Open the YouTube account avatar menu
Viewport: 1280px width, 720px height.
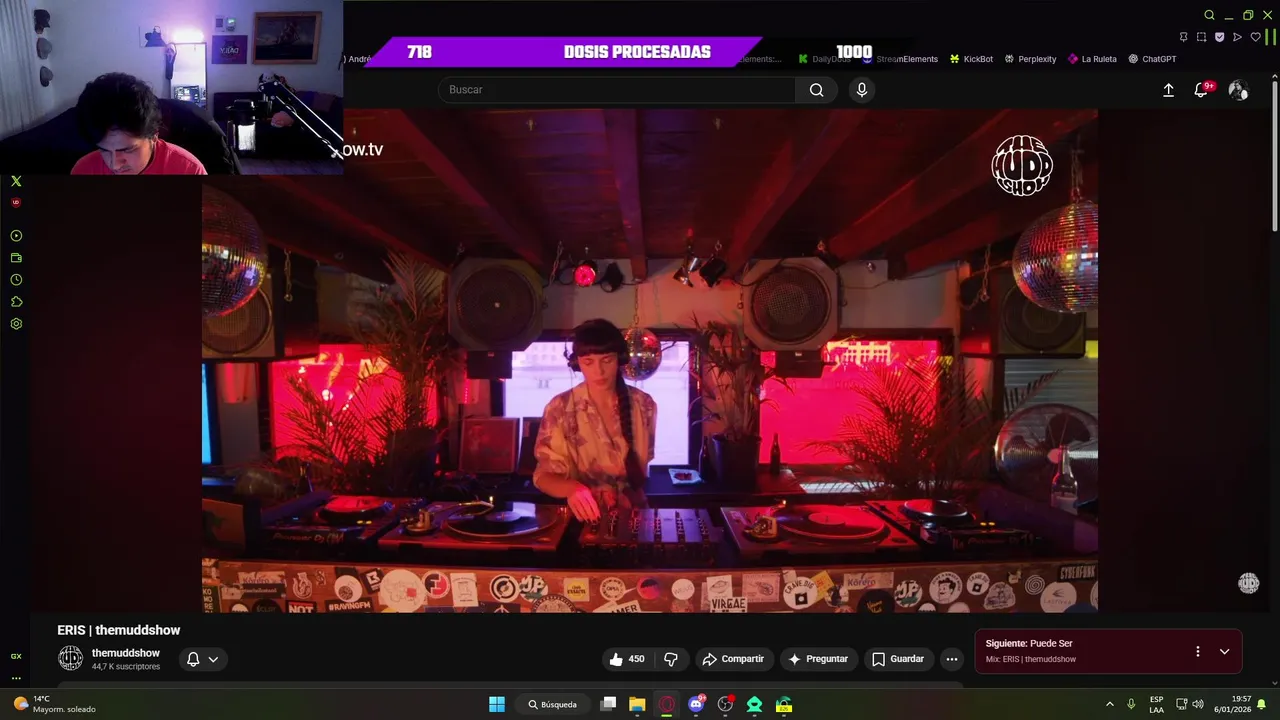1238,90
